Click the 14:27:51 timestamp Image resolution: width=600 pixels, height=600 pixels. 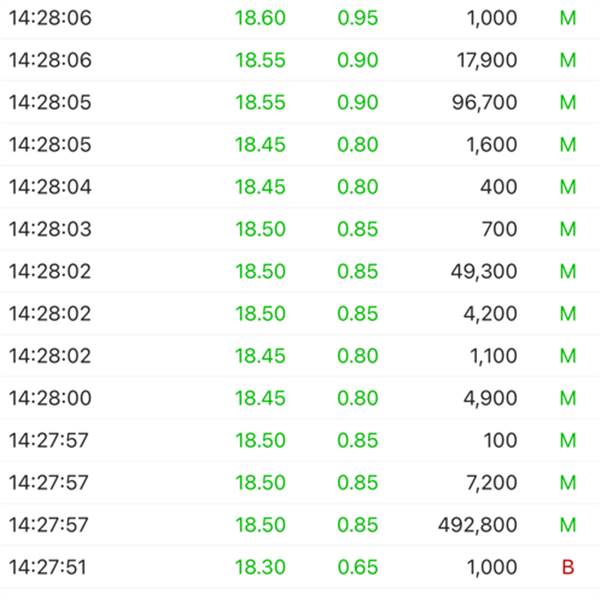click(48, 567)
